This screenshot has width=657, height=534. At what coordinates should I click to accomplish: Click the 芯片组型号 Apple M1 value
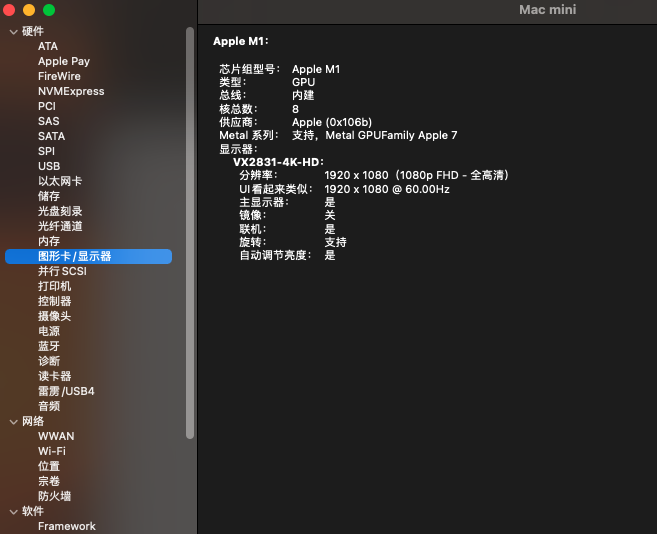point(316,69)
